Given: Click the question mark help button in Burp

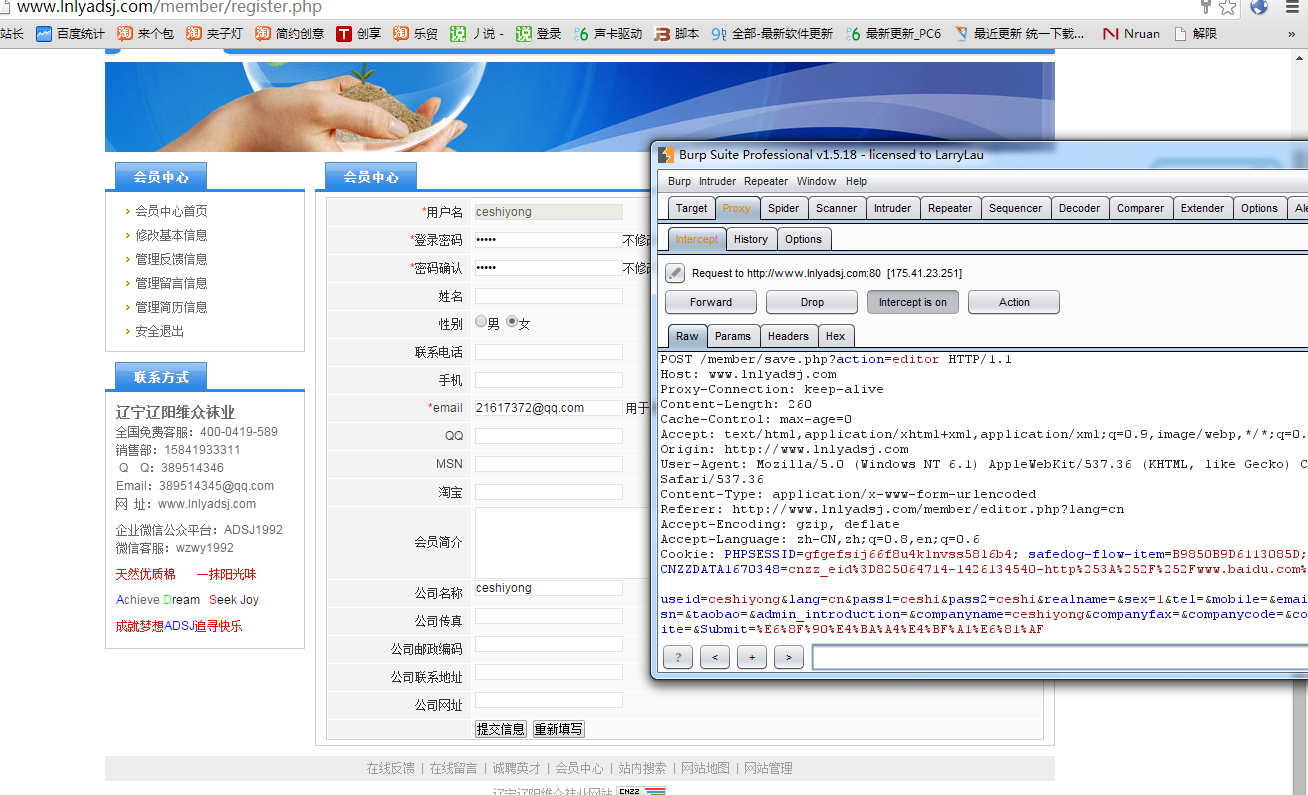Looking at the screenshot, I should [677, 657].
